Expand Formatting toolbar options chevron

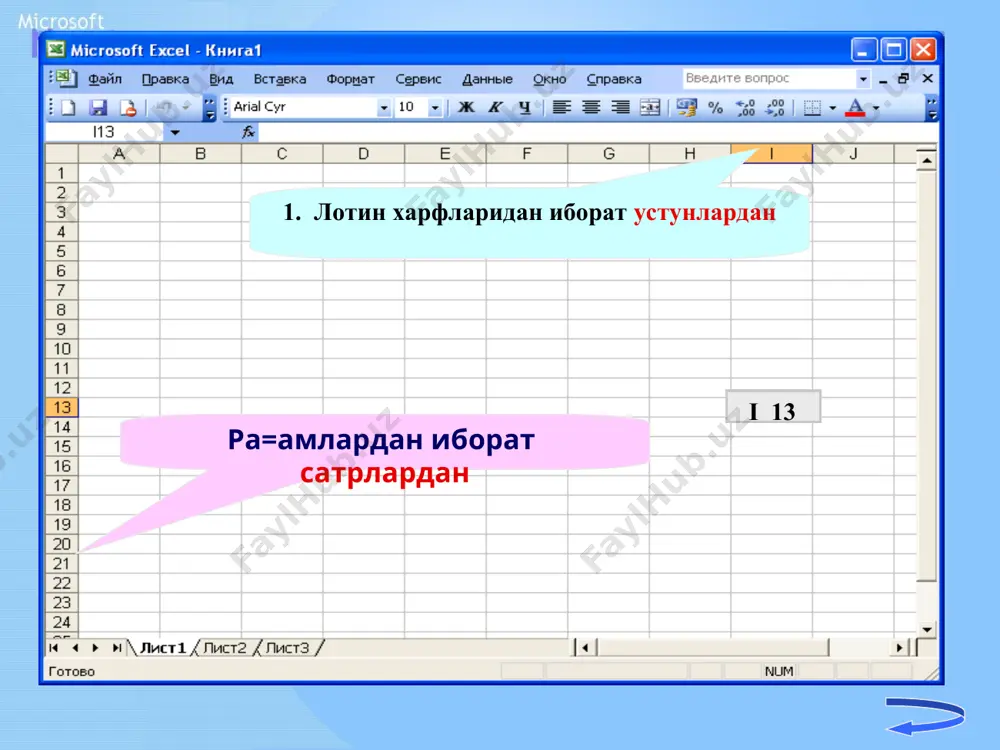coord(932,108)
